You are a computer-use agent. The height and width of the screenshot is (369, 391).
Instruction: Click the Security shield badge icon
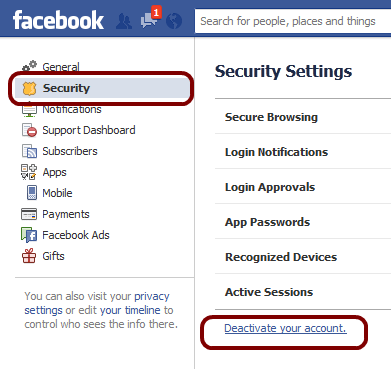tap(29, 88)
